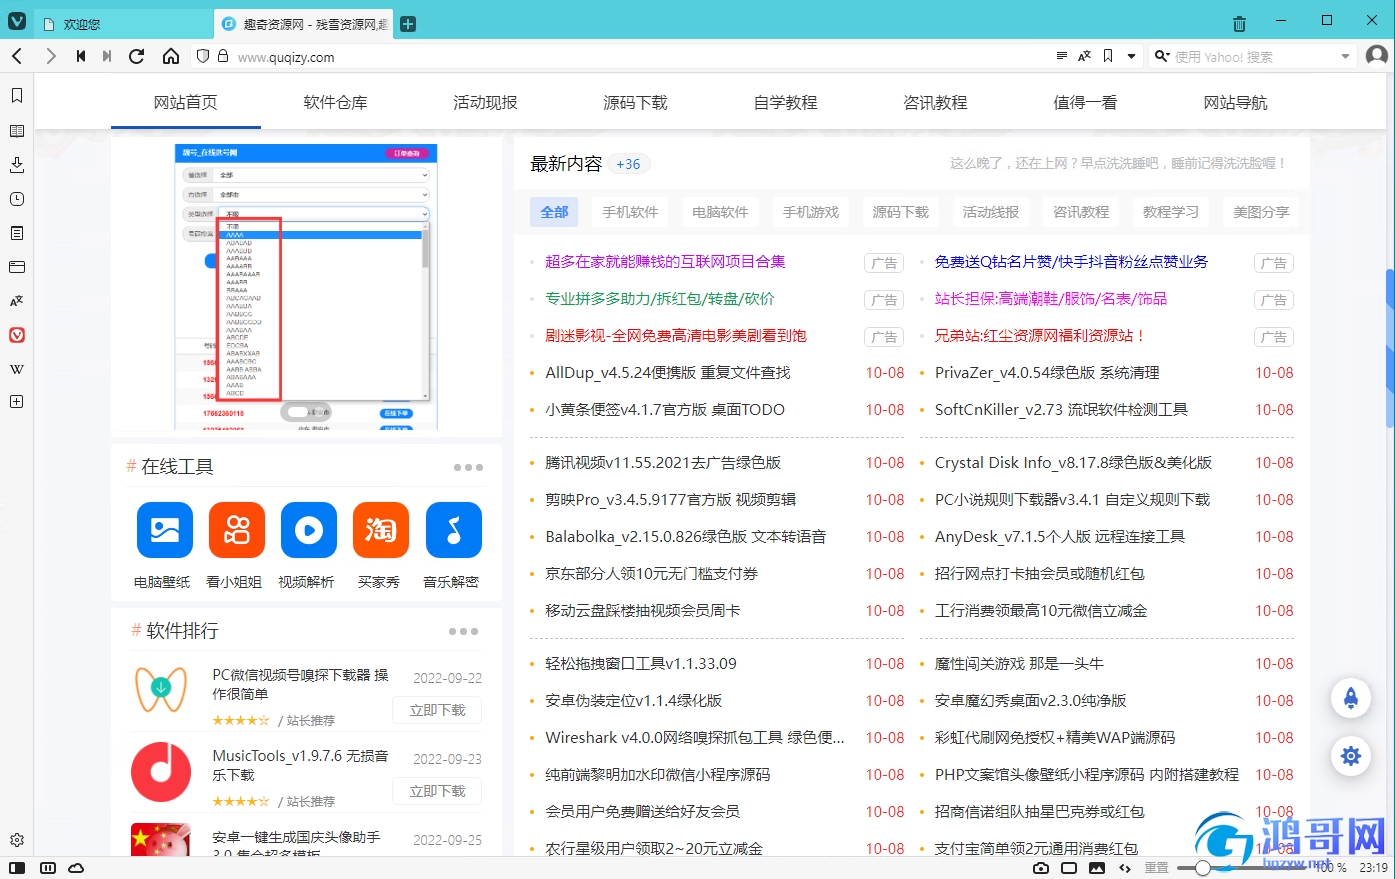
Task: Open browser settings gear in sidebar
Action: [x=17, y=840]
